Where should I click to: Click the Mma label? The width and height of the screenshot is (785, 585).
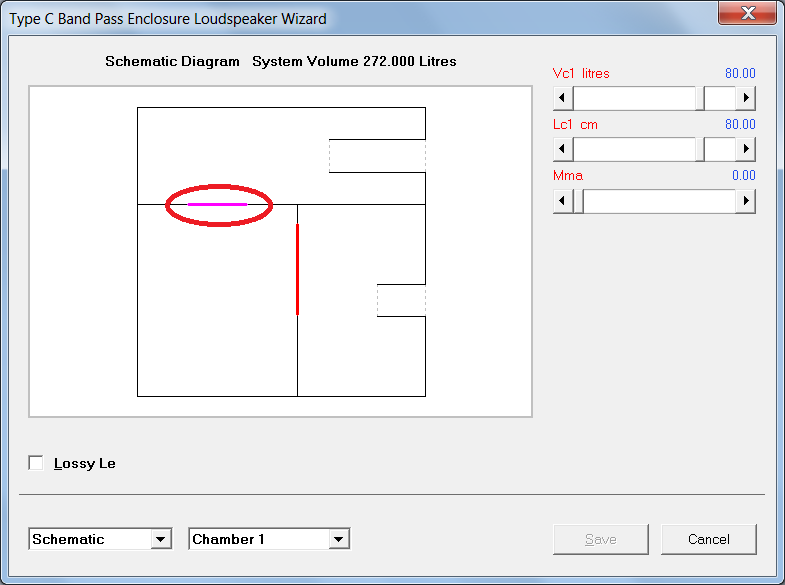(x=568, y=176)
